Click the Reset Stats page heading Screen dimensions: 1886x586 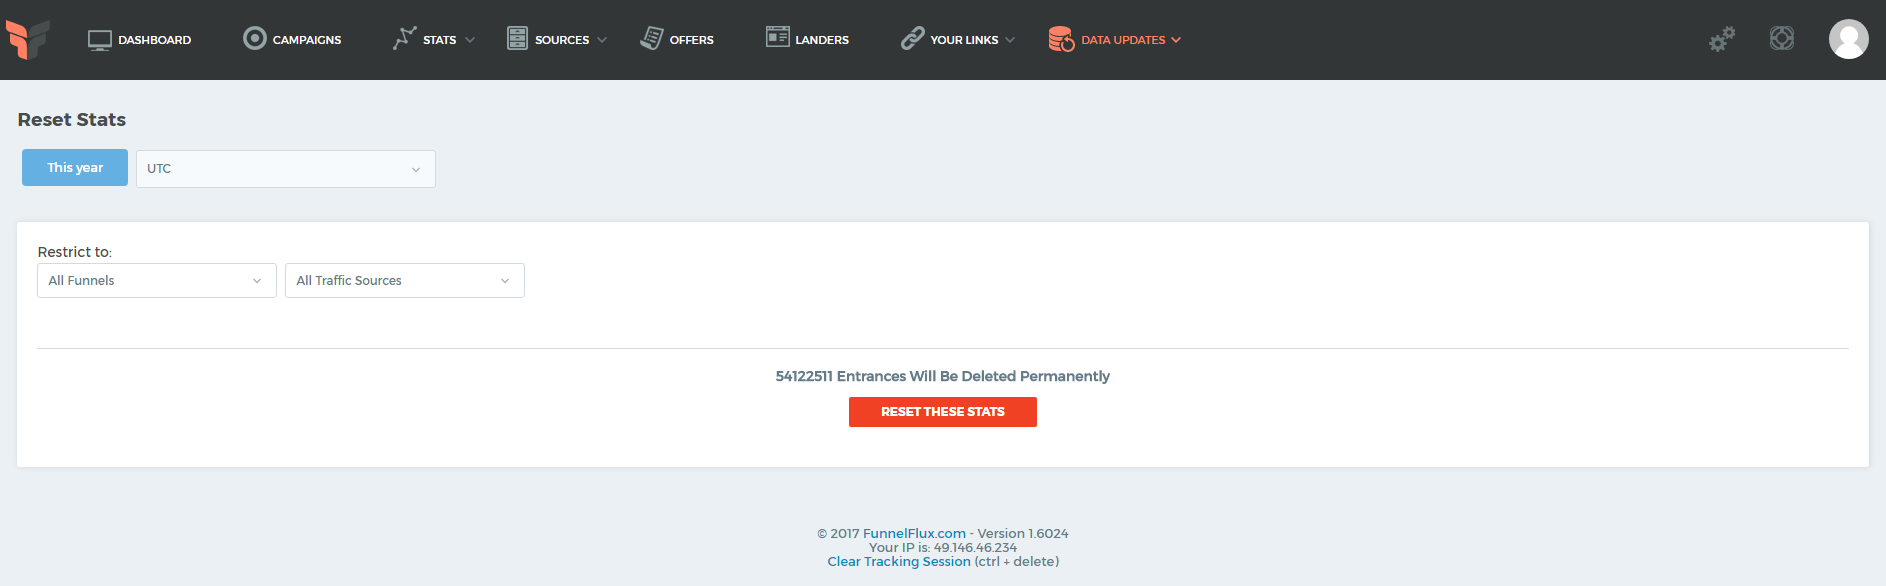[72, 120]
